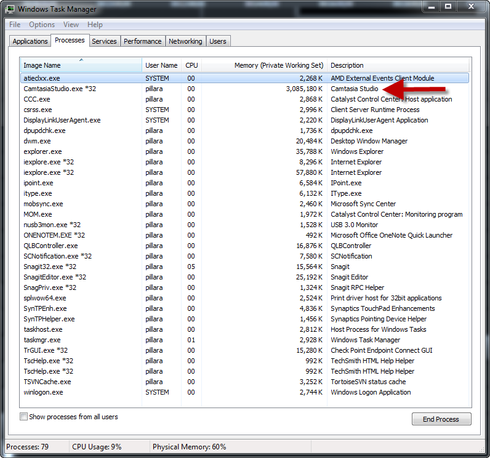This screenshot has height=458, width=490.
Task: Select the CamtasiaStudio.exe *32 process row
Action: (244, 89)
